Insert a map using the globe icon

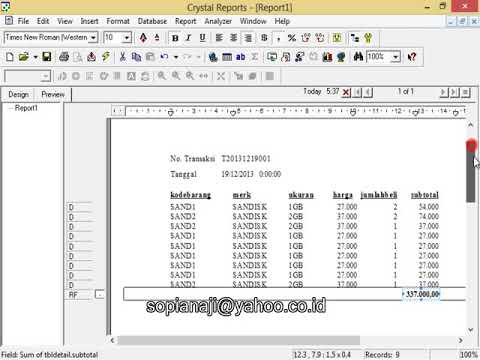pyautogui.click(x=341, y=57)
